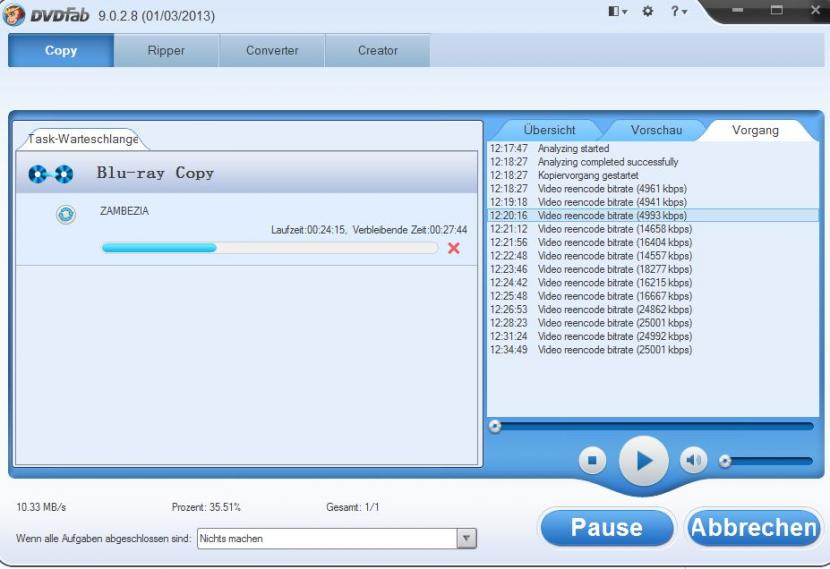
Task: Click the Gesamt: 1/1 status
Action: click(x=353, y=507)
